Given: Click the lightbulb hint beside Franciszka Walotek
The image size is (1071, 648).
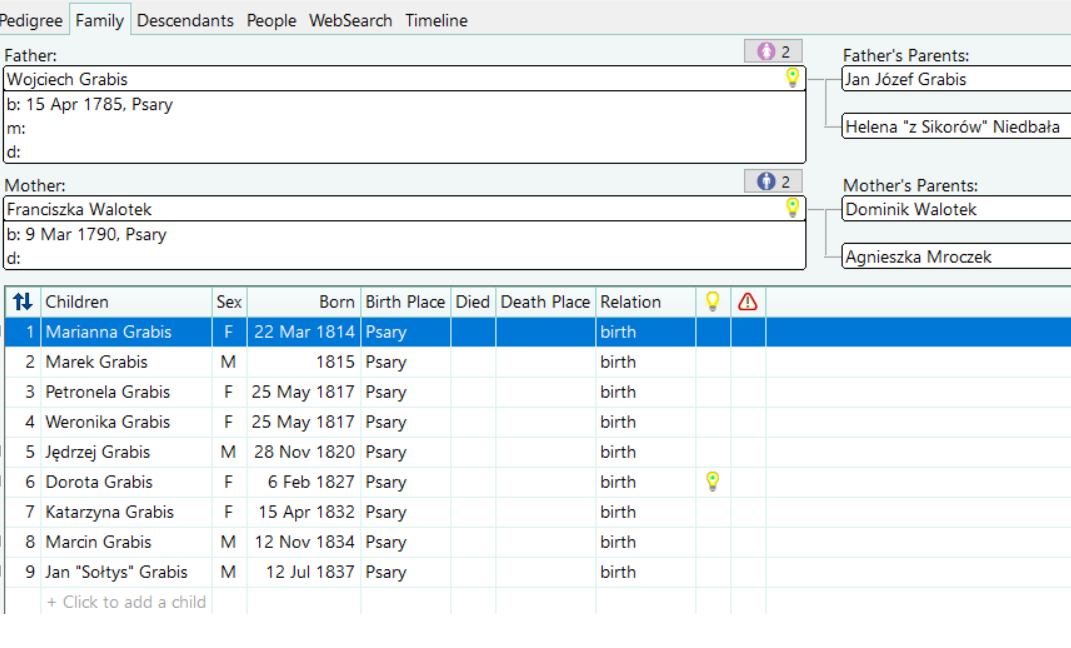Looking at the screenshot, I should click(x=792, y=208).
